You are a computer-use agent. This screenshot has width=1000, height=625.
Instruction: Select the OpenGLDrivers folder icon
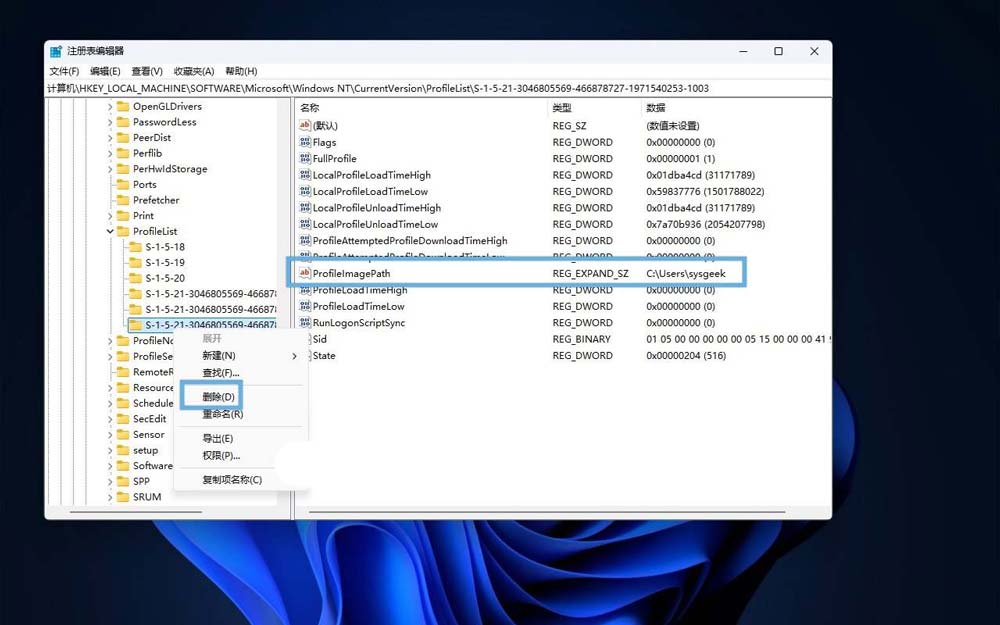tap(123, 106)
